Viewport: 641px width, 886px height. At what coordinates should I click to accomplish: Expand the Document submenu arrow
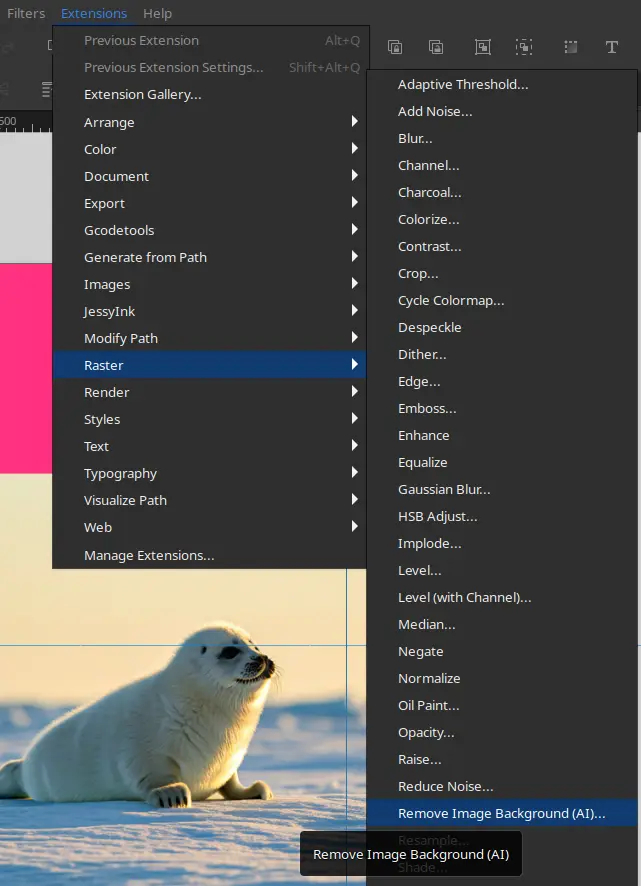(x=354, y=176)
